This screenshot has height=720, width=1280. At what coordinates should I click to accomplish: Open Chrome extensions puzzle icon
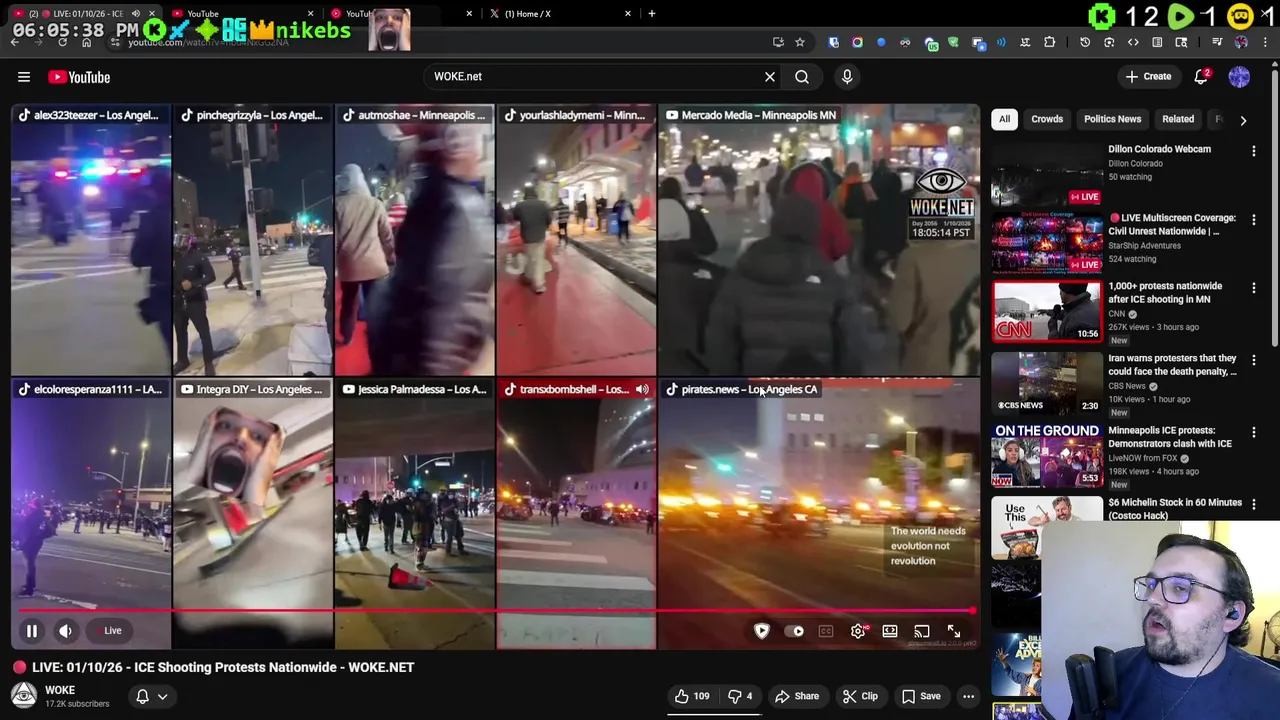1049,42
